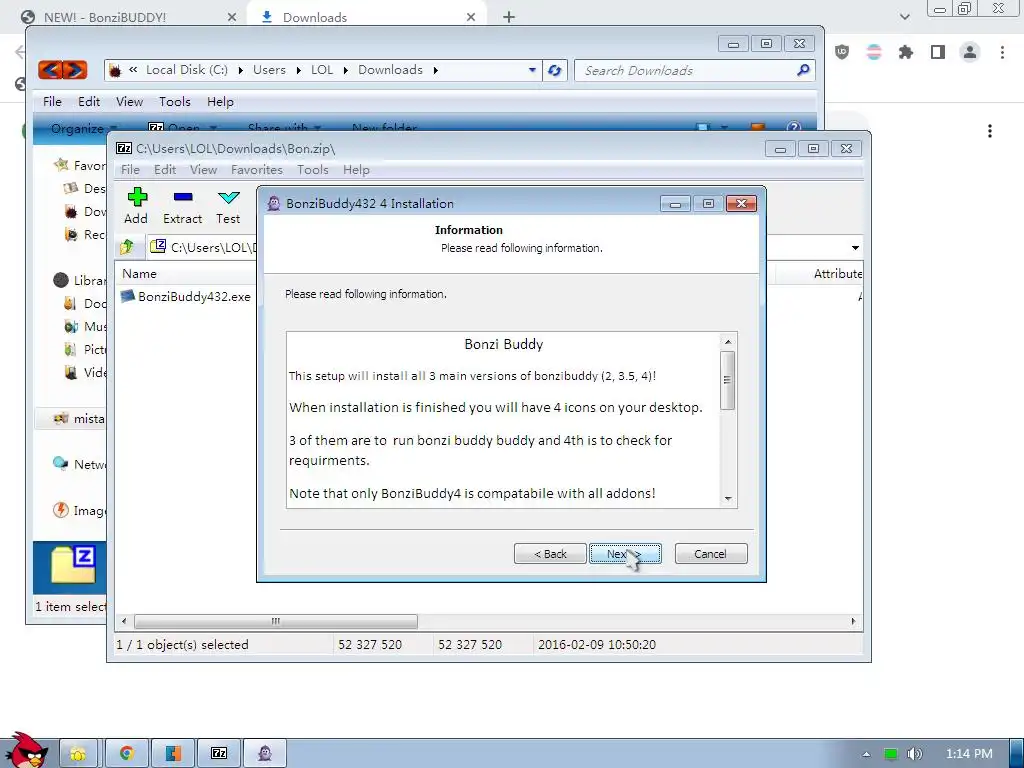The image size is (1024, 768).
Task: Switch to Downloads Chrome tab
Action: pos(366,18)
